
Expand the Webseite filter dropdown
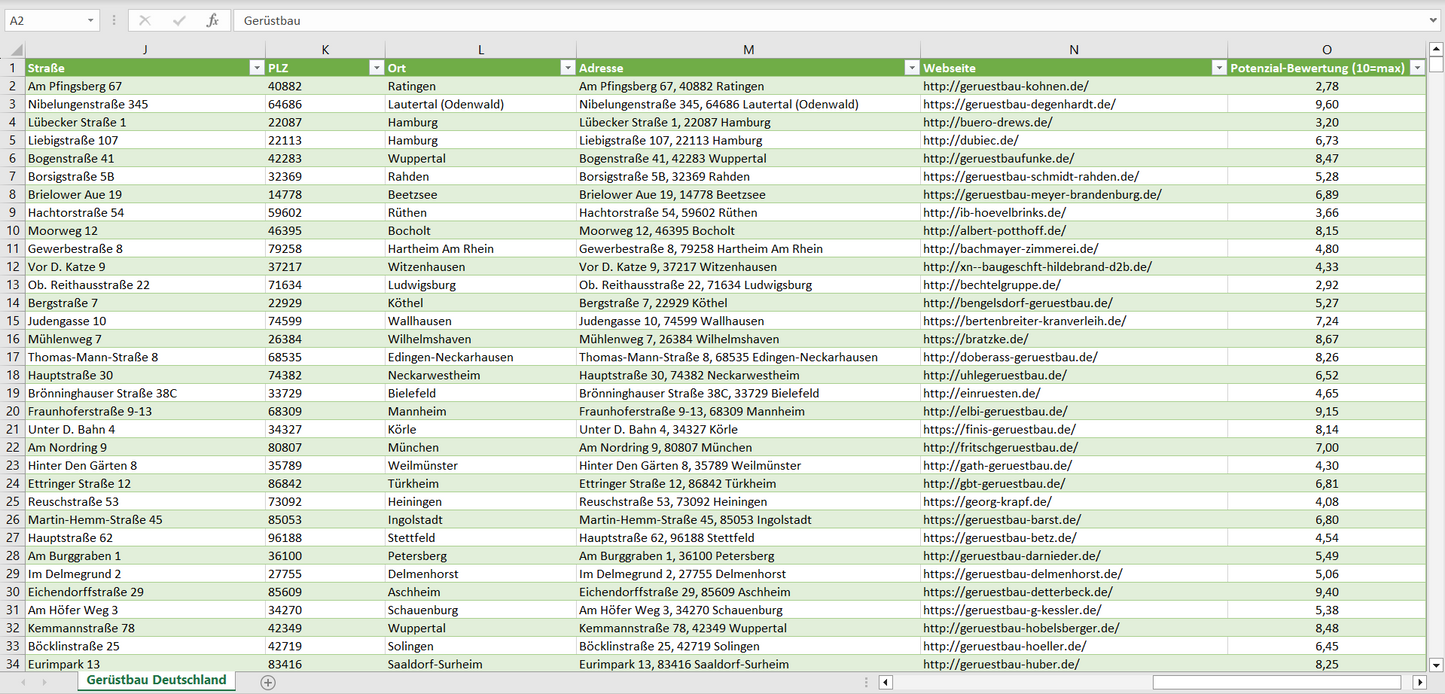(x=1218, y=68)
